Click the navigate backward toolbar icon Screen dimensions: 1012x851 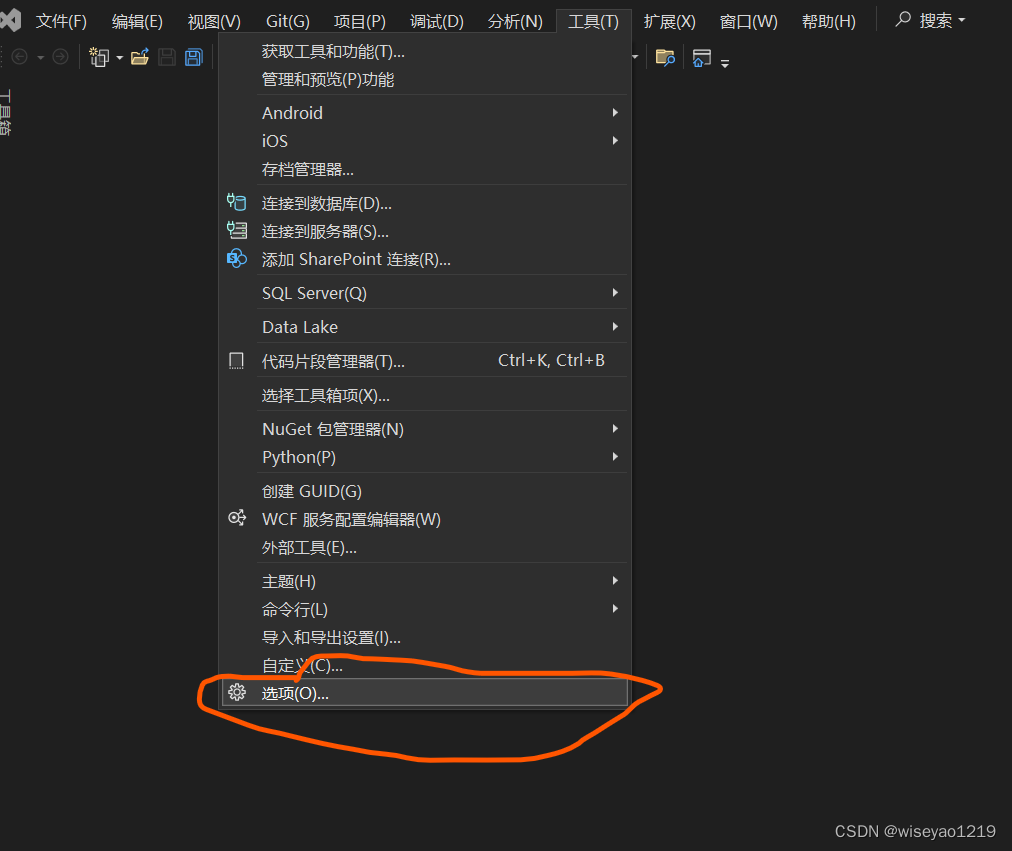tap(20, 57)
